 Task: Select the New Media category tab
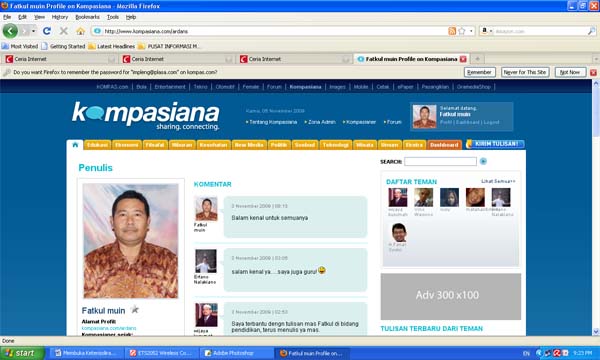(x=249, y=145)
